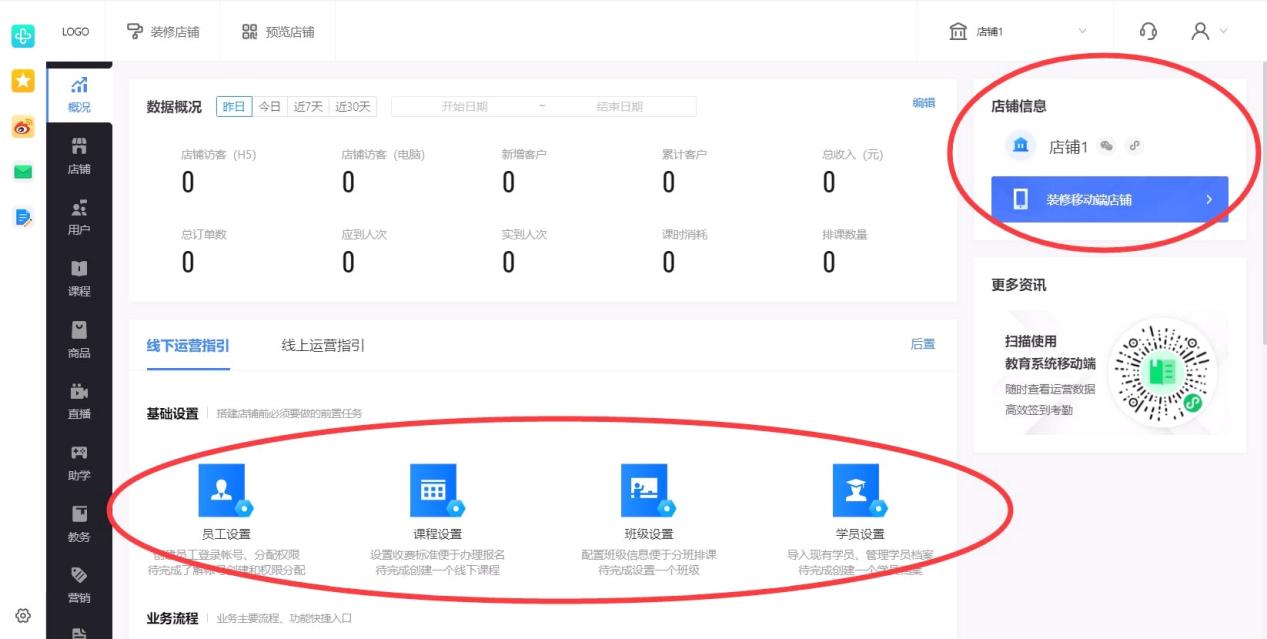
Task: 打开基础设置中的员工设置图标
Action: click(x=222, y=490)
